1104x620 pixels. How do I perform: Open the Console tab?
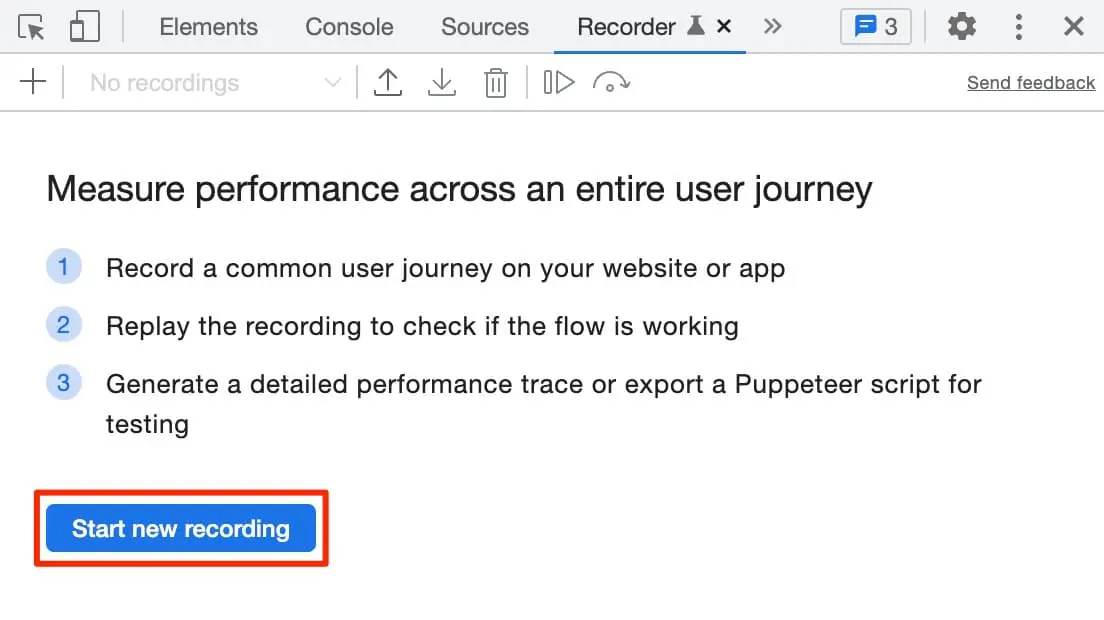[349, 27]
